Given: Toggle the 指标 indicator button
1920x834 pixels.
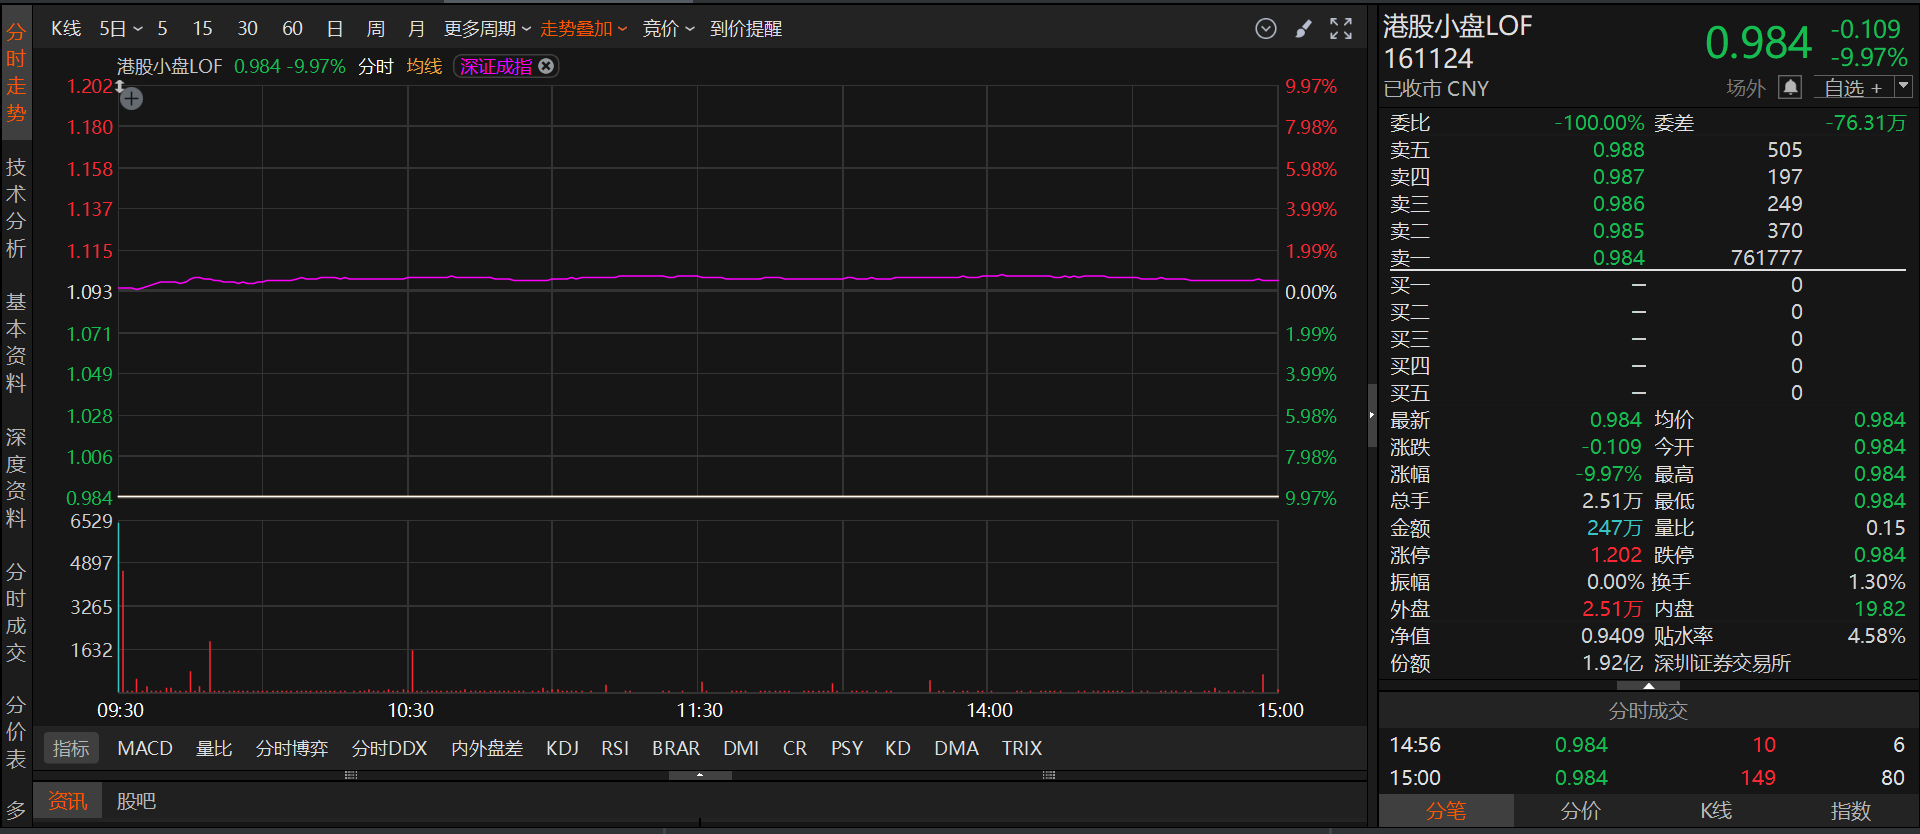Looking at the screenshot, I should tap(71, 748).
